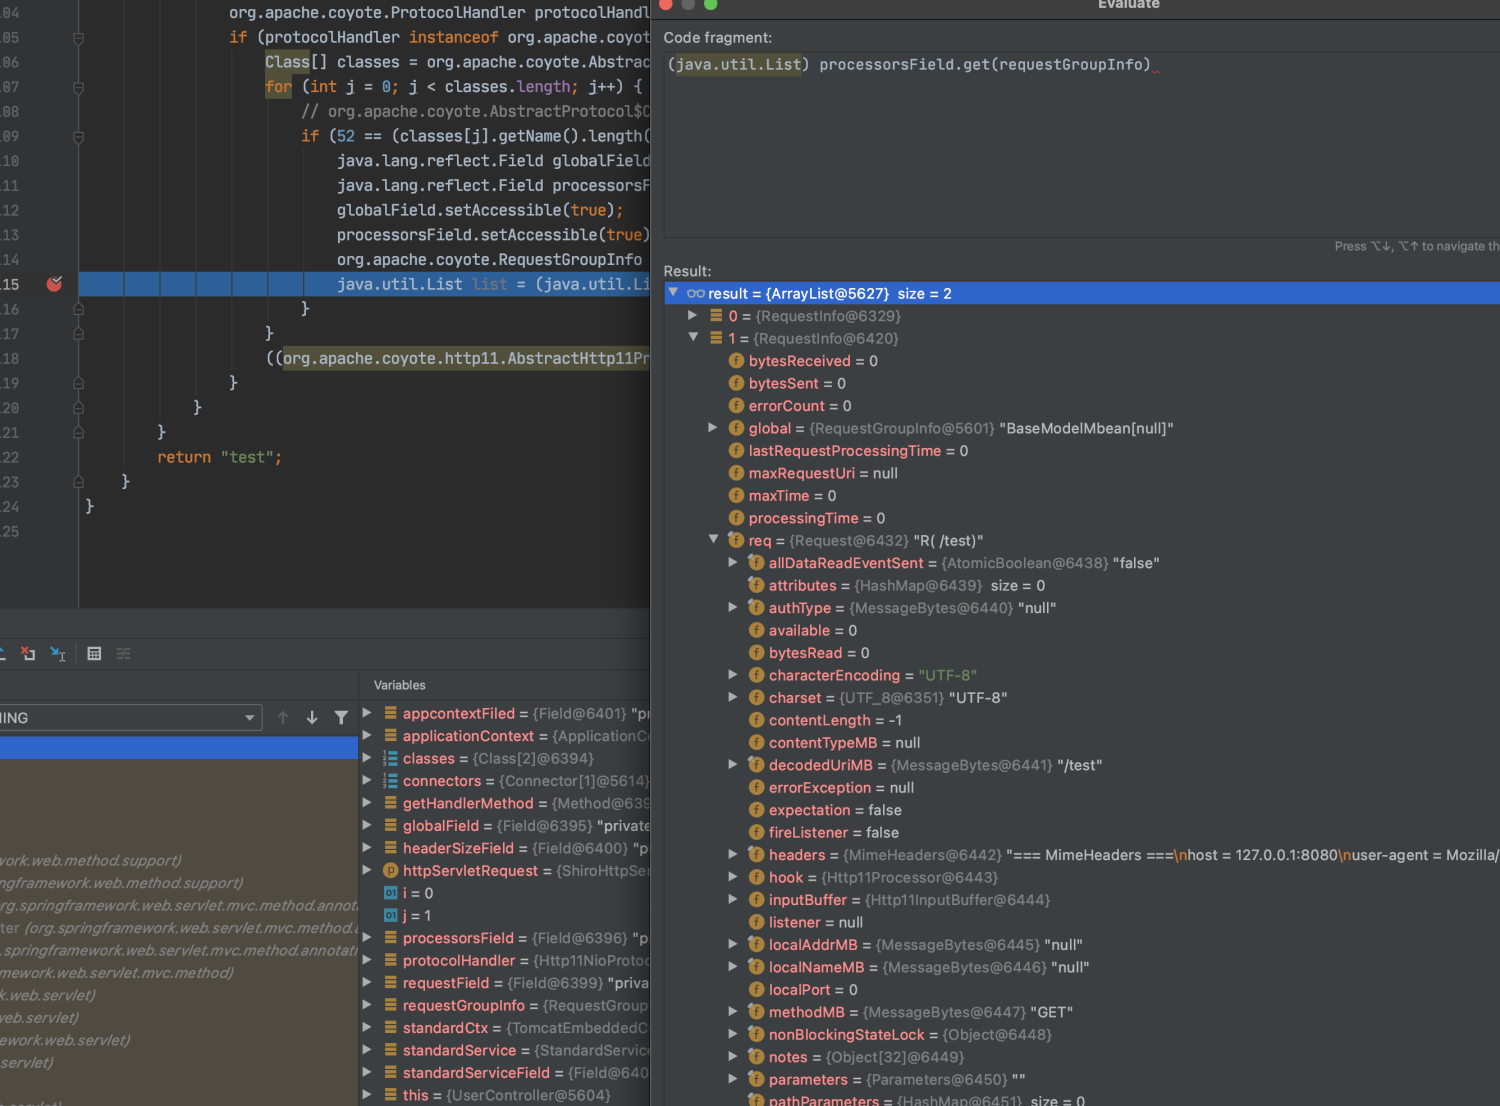Expand the global RequestGroupInfo field
The image size is (1500, 1106).
(x=713, y=428)
